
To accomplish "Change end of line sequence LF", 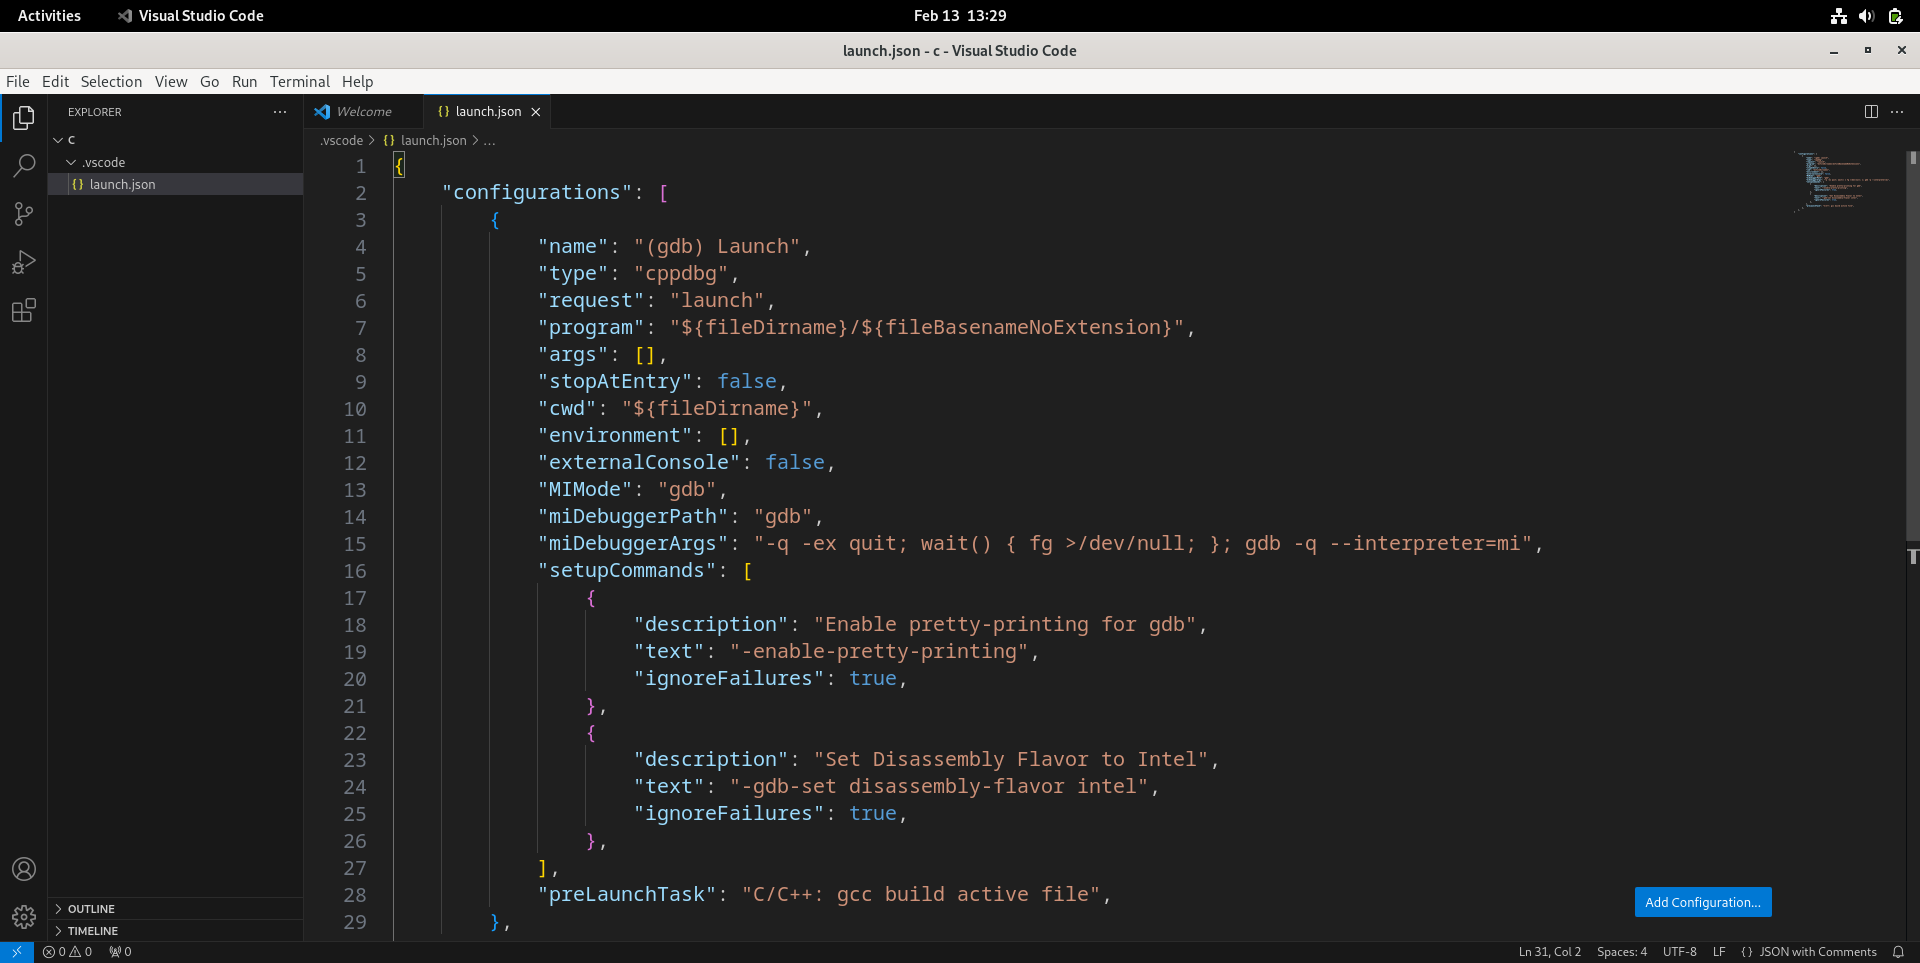I will 1719,952.
